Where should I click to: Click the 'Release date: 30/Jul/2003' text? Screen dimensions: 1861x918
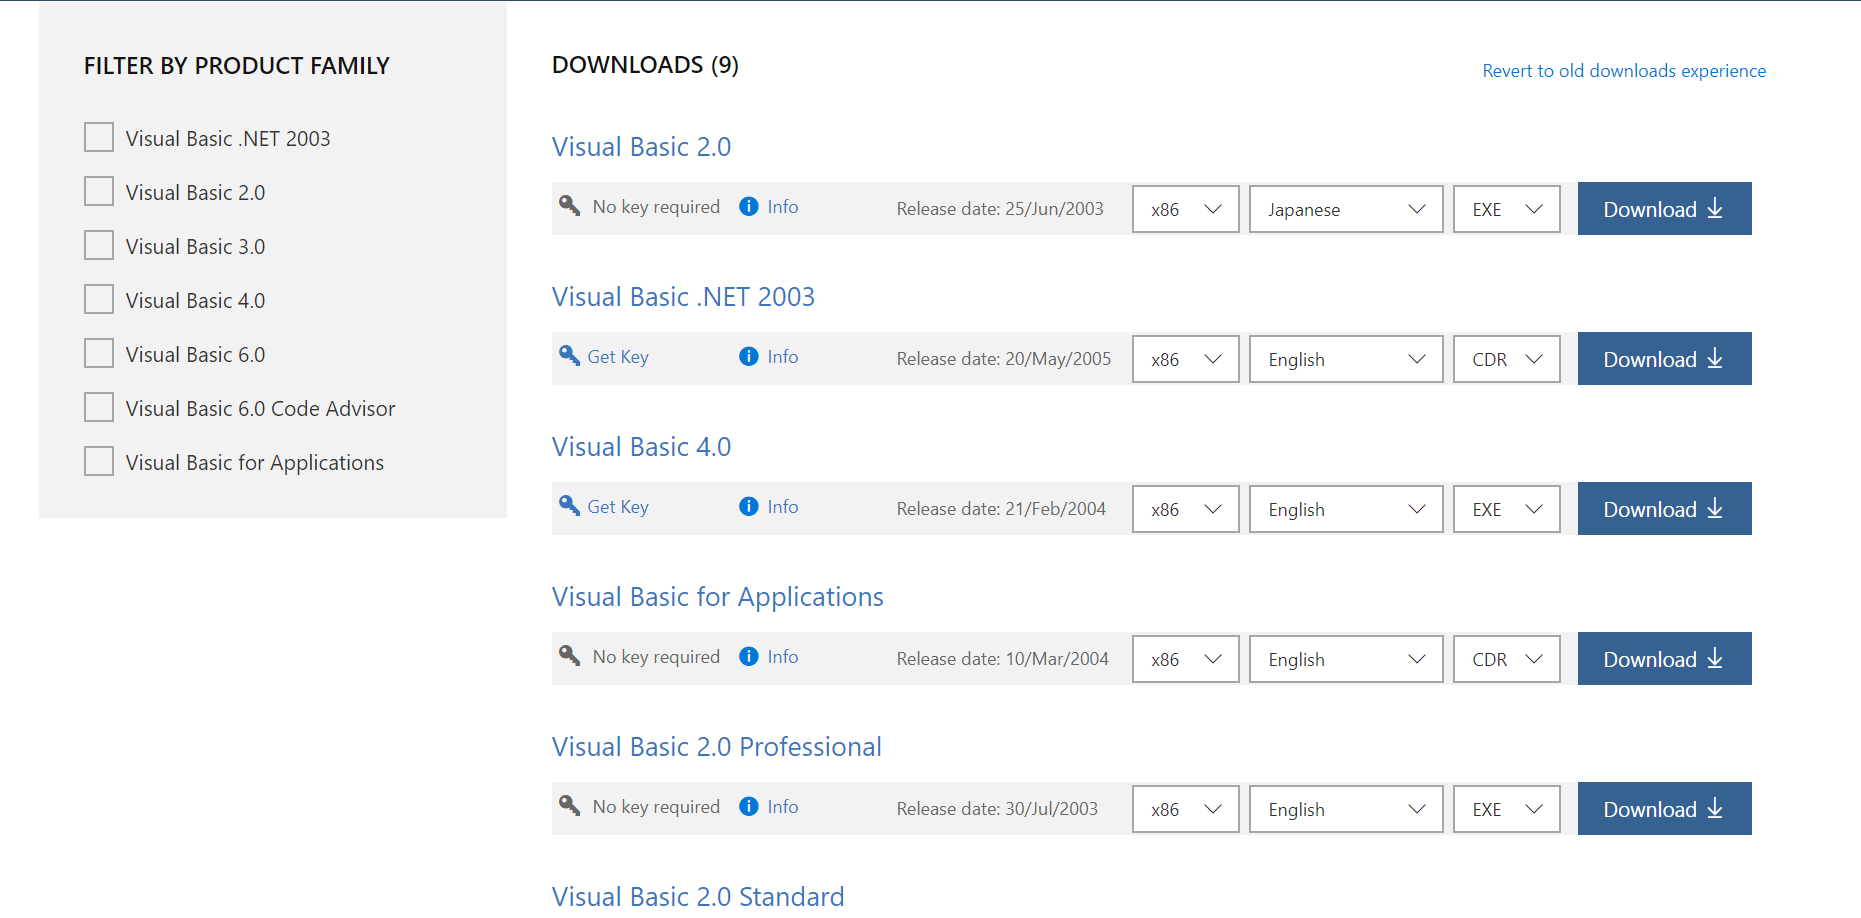[x=997, y=809]
